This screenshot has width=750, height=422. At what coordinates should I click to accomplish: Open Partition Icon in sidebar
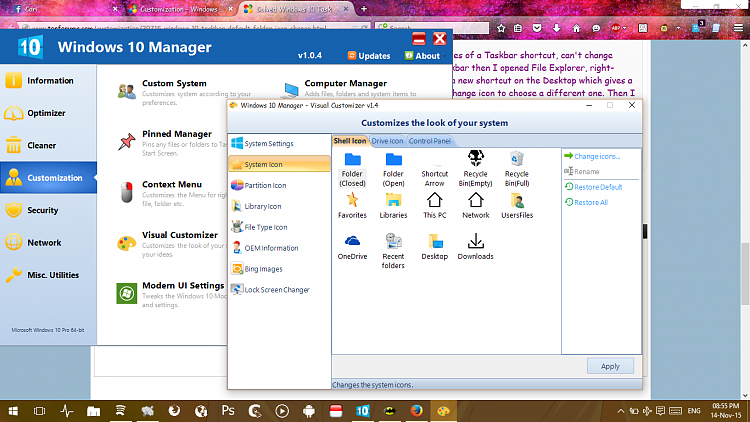click(x=264, y=185)
